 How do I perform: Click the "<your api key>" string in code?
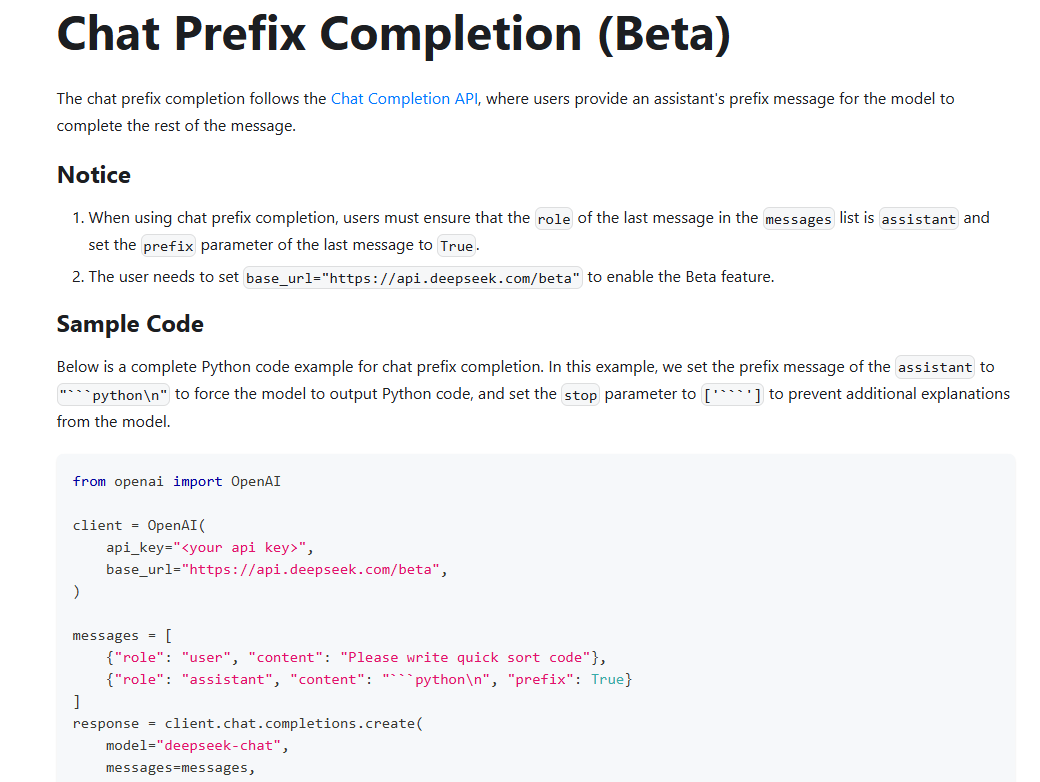point(244,548)
